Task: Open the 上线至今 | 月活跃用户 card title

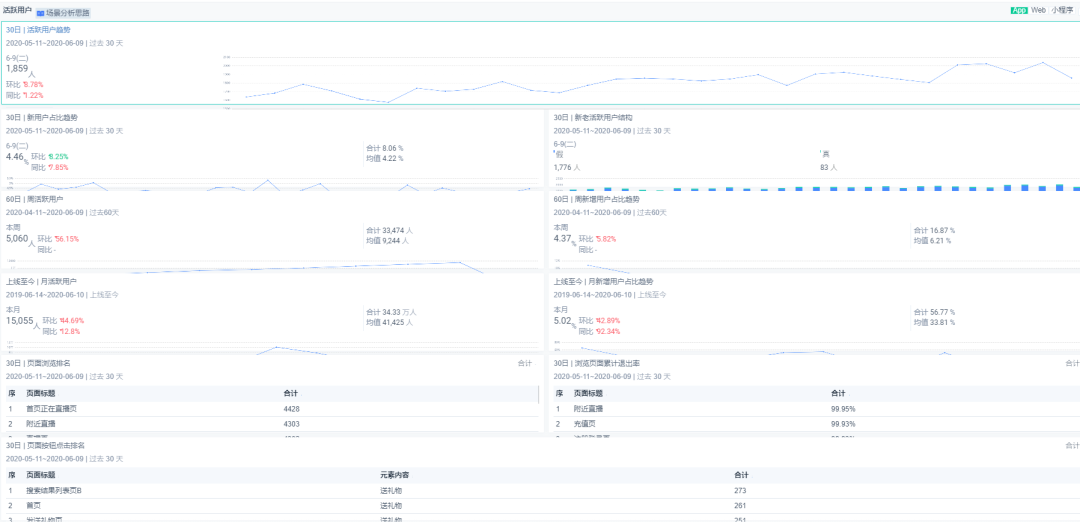Action: (x=41, y=281)
